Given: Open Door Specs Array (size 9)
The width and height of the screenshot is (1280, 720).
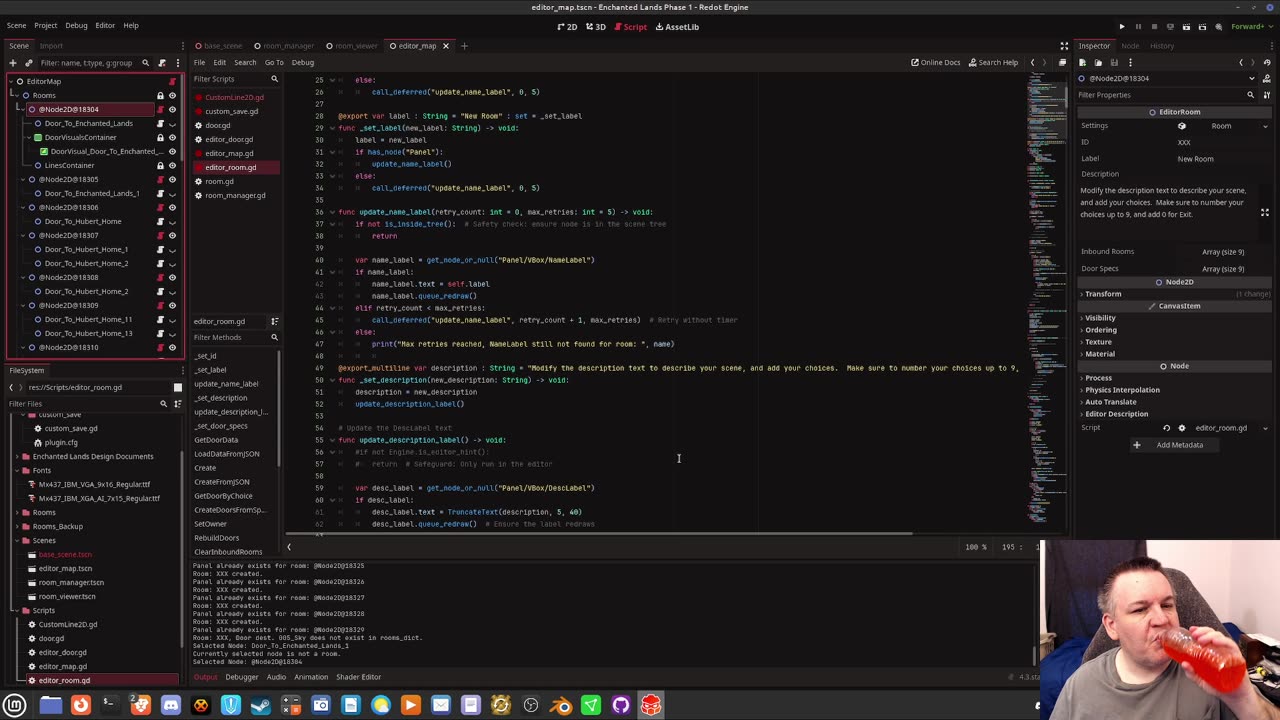Looking at the screenshot, I should pyautogui.click(x=1223, y=269).
